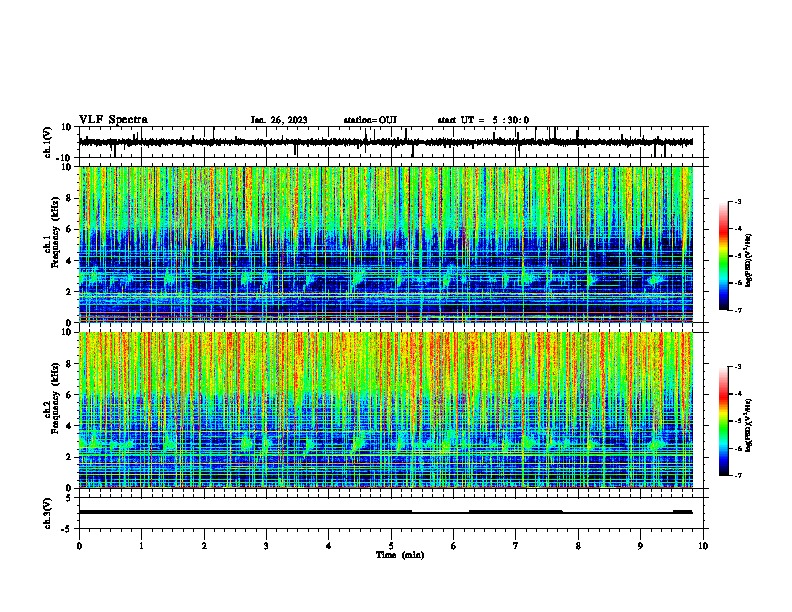Select the ch.1 color bar log(PSD) unit label
Screen dimensions: 792x612
(749, 261)
